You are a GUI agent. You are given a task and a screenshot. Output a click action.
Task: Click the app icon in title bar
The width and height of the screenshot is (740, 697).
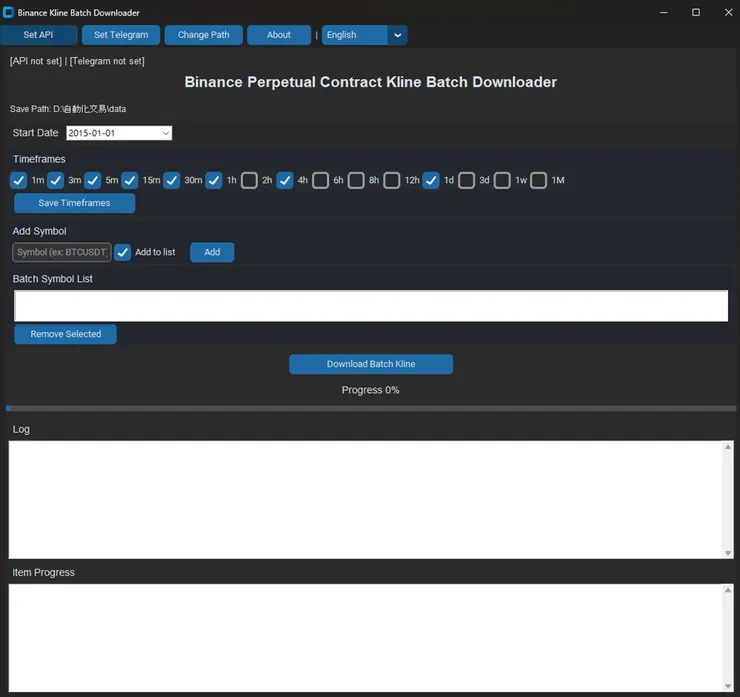[x=8, y=12]
